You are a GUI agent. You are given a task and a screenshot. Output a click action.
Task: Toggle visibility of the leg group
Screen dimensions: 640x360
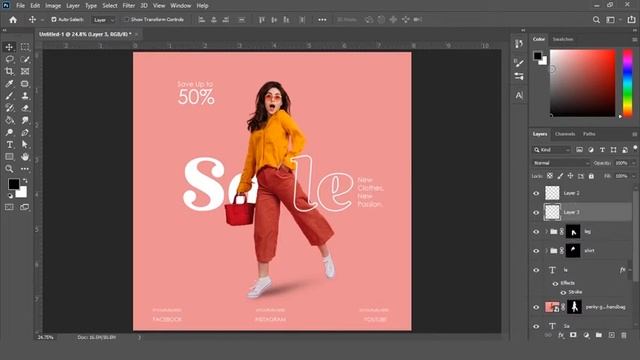pyautogui.click(x=536, y=232)
